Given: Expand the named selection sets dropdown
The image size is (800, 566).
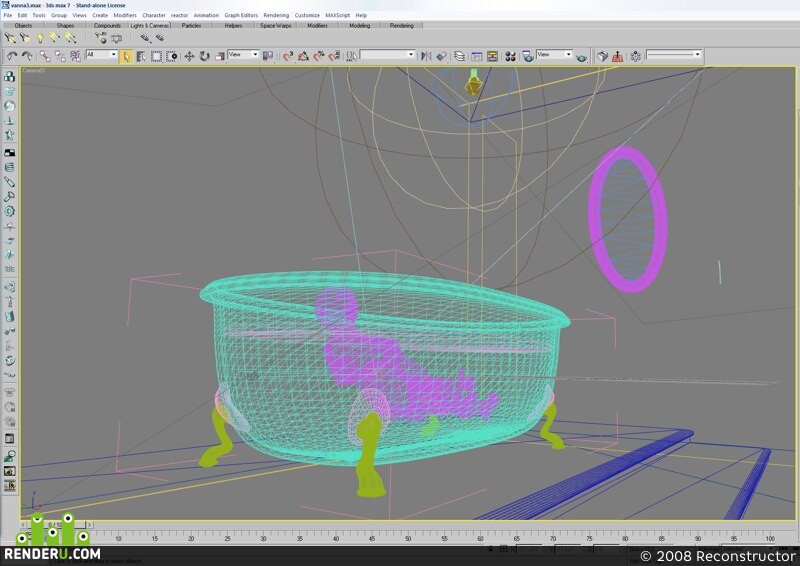Looking at the screenshot, I should [387, 55].
